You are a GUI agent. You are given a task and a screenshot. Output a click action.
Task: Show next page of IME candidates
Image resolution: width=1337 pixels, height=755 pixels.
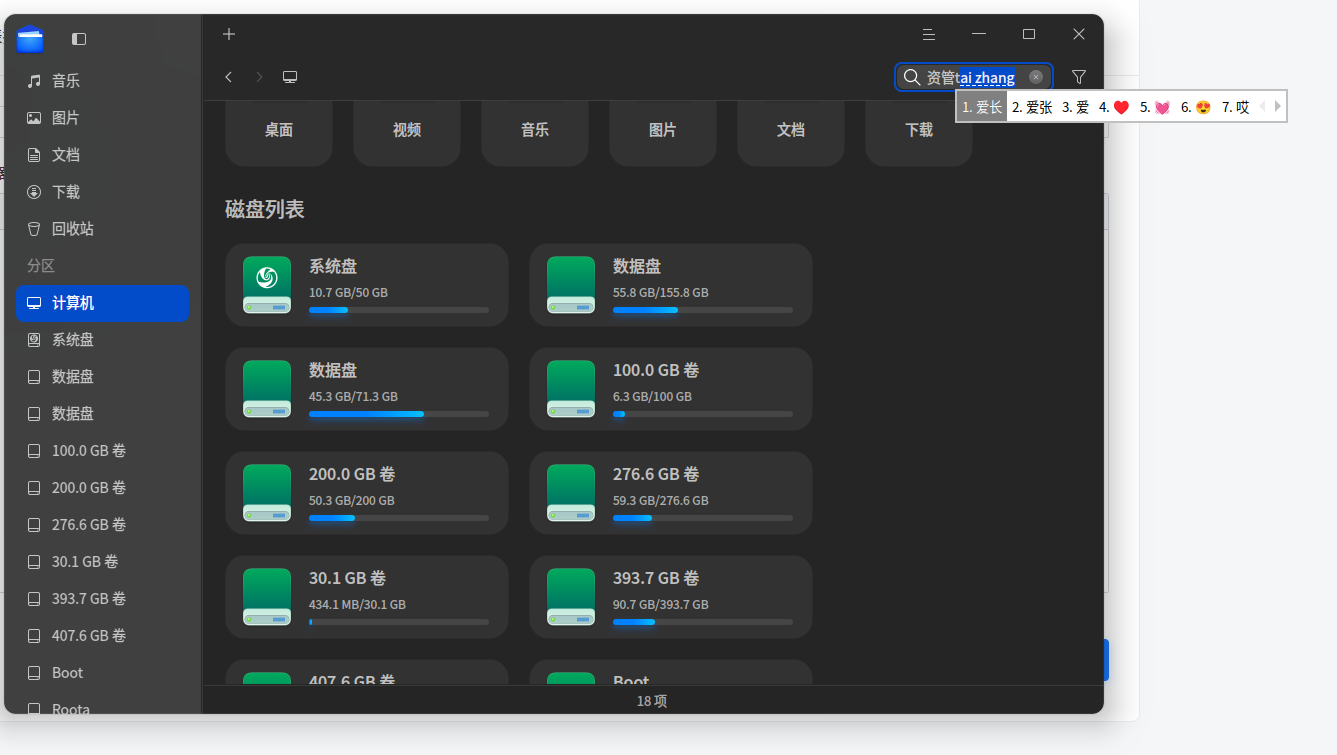point(1277,107)
